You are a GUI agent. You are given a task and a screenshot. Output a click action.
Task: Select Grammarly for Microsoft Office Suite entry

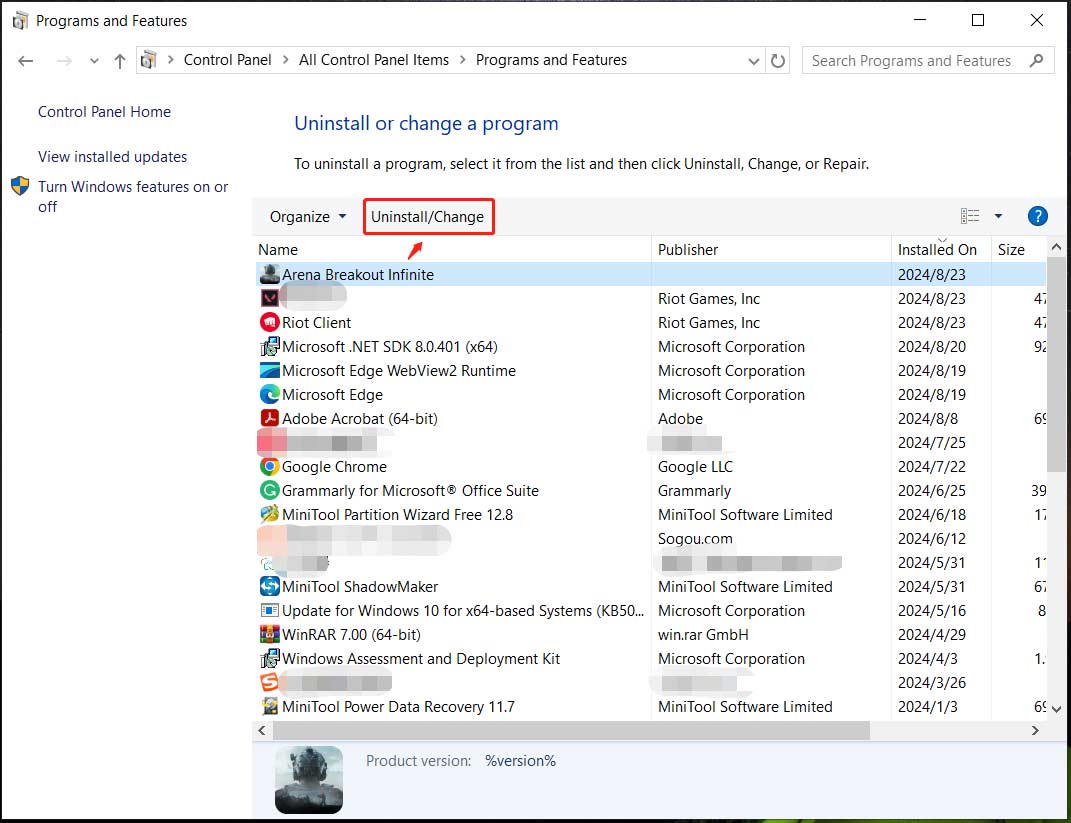coord(410,490)
